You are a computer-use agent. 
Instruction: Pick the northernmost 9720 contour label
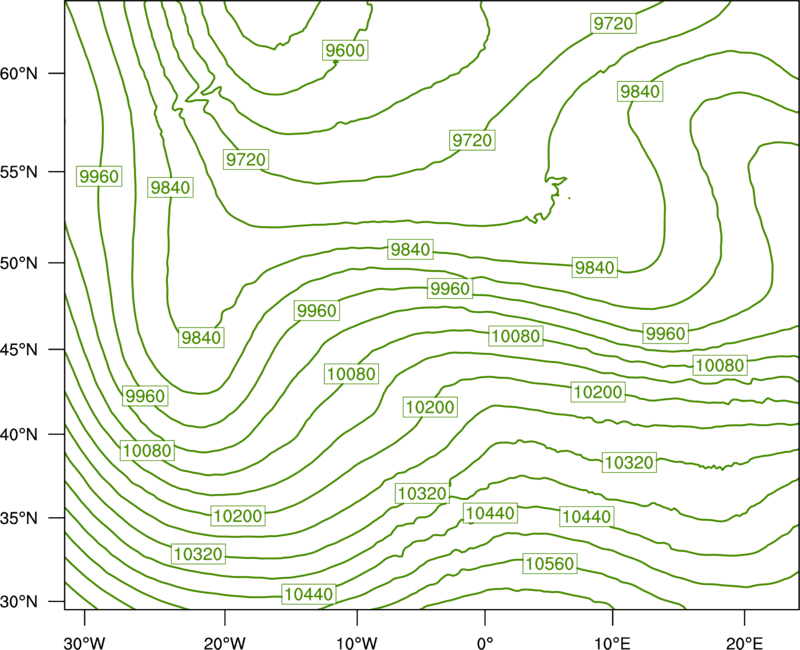tap(613, 23)
